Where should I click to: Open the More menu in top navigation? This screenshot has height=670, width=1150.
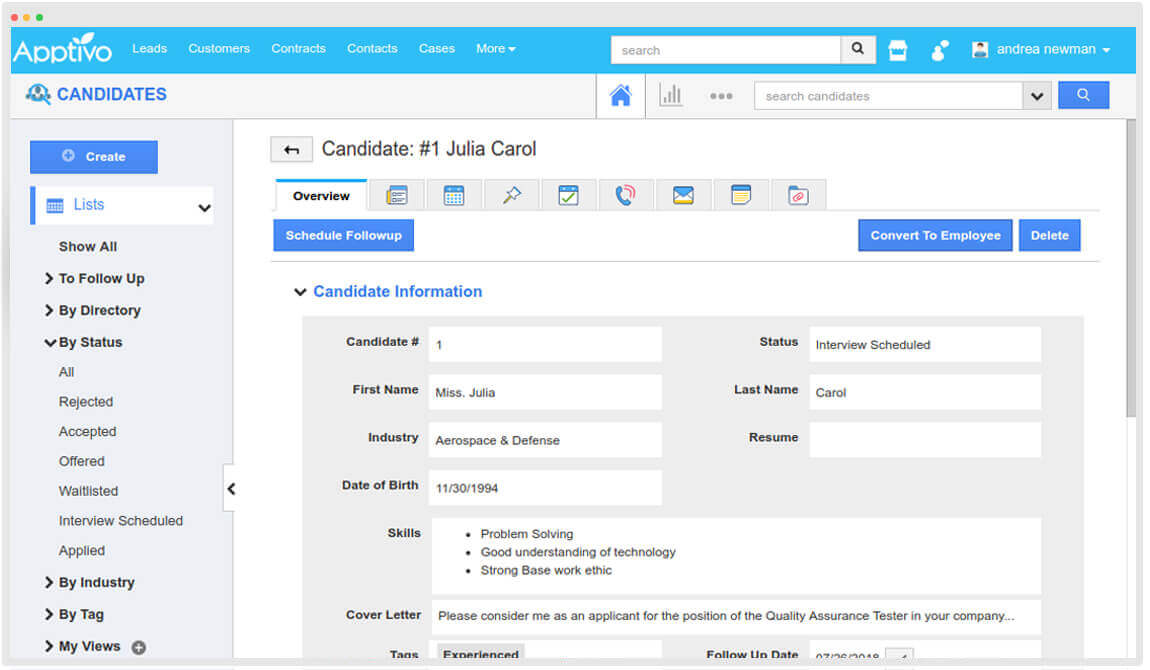(495, 48)
